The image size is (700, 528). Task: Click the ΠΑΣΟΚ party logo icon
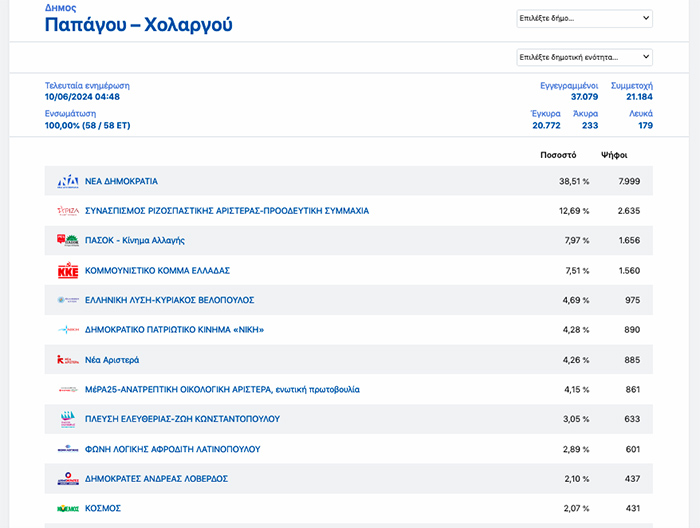[x=67, y=241]
